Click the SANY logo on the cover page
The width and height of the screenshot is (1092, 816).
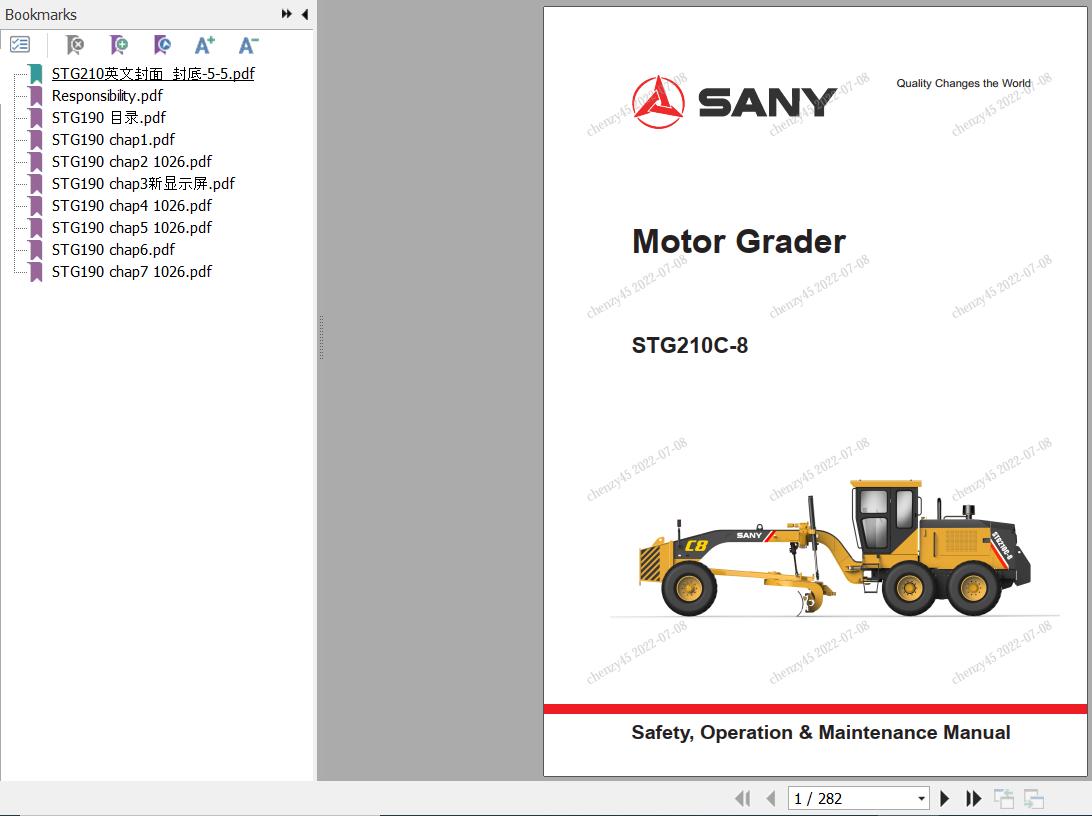click(x=734, y=102)
